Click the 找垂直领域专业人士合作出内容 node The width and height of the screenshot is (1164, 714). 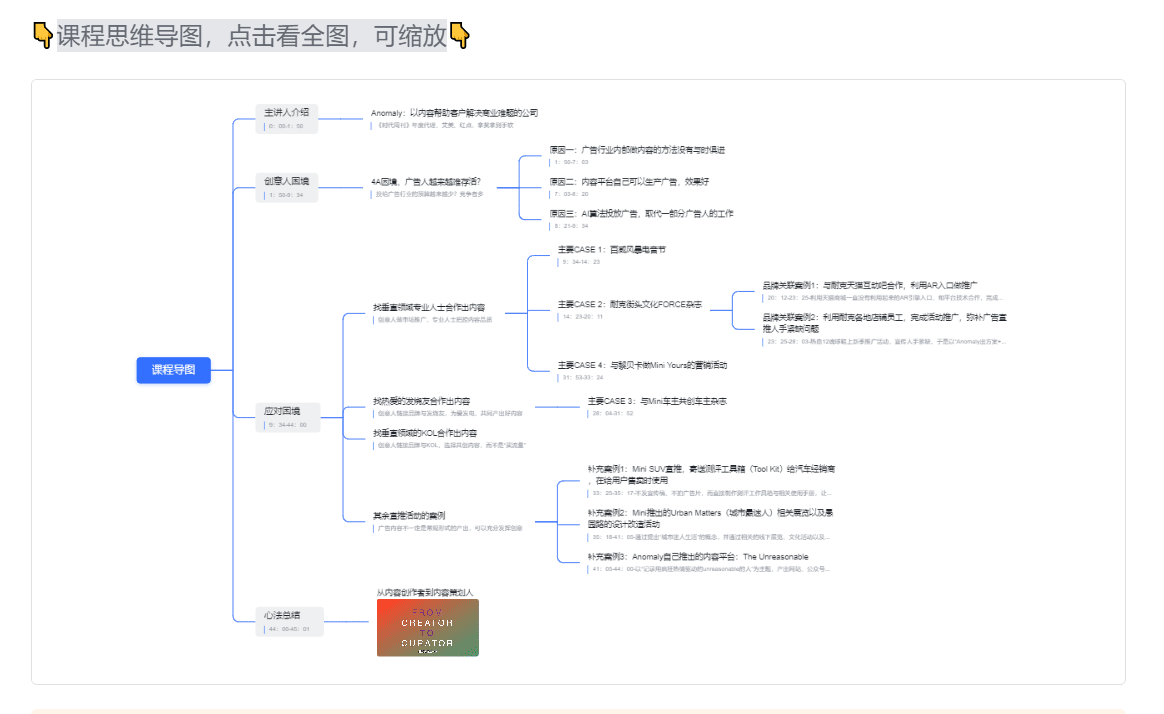[x=429, y=307]
